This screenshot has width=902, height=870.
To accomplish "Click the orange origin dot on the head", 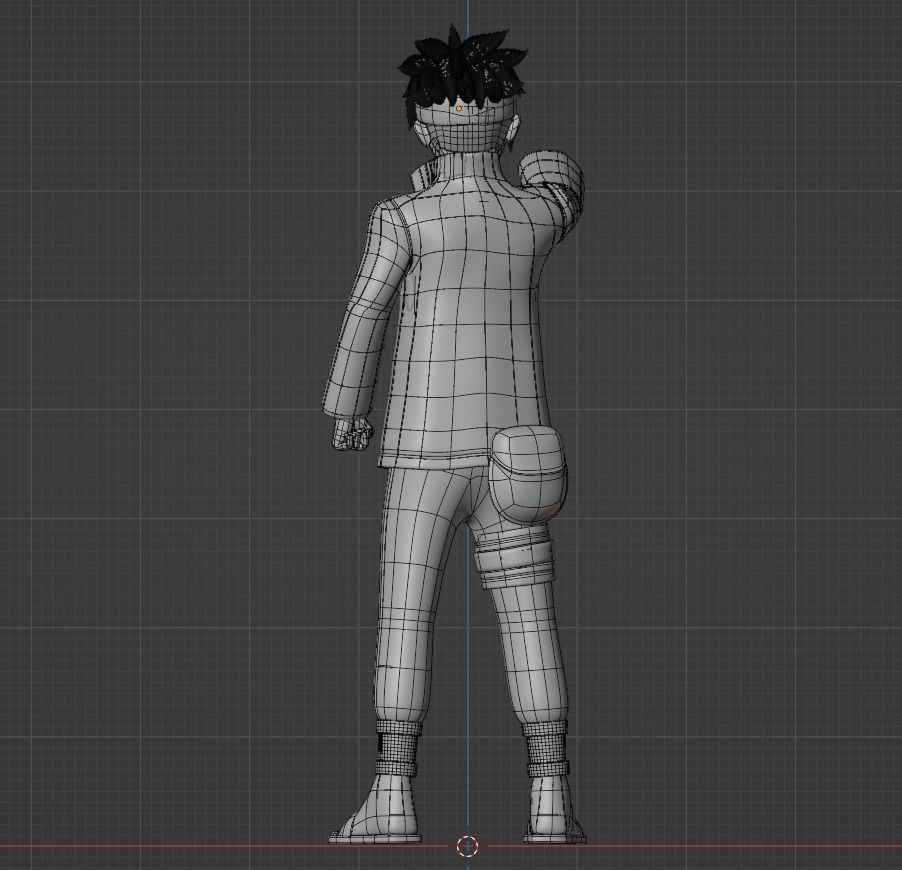I will pos(458,108).
